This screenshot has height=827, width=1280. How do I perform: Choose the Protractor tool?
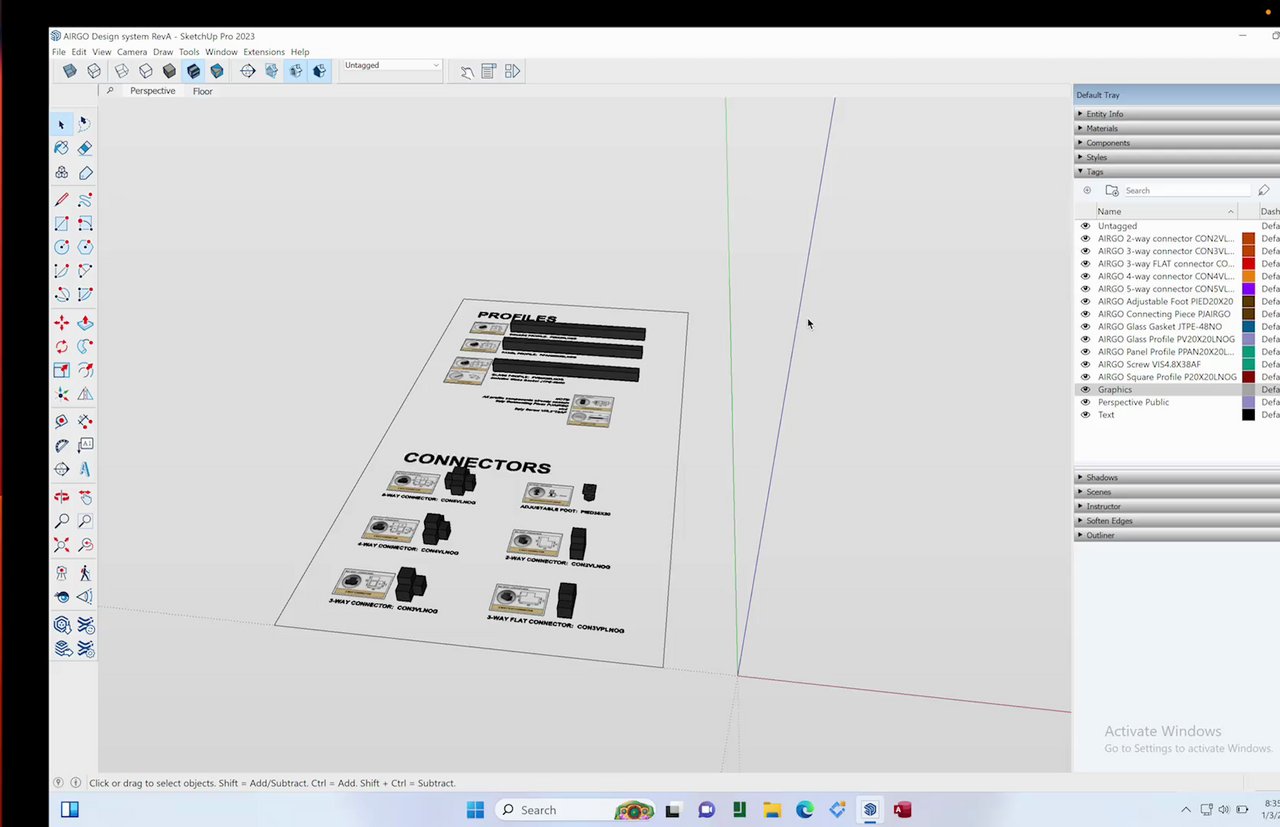click(x=61, y=445)
